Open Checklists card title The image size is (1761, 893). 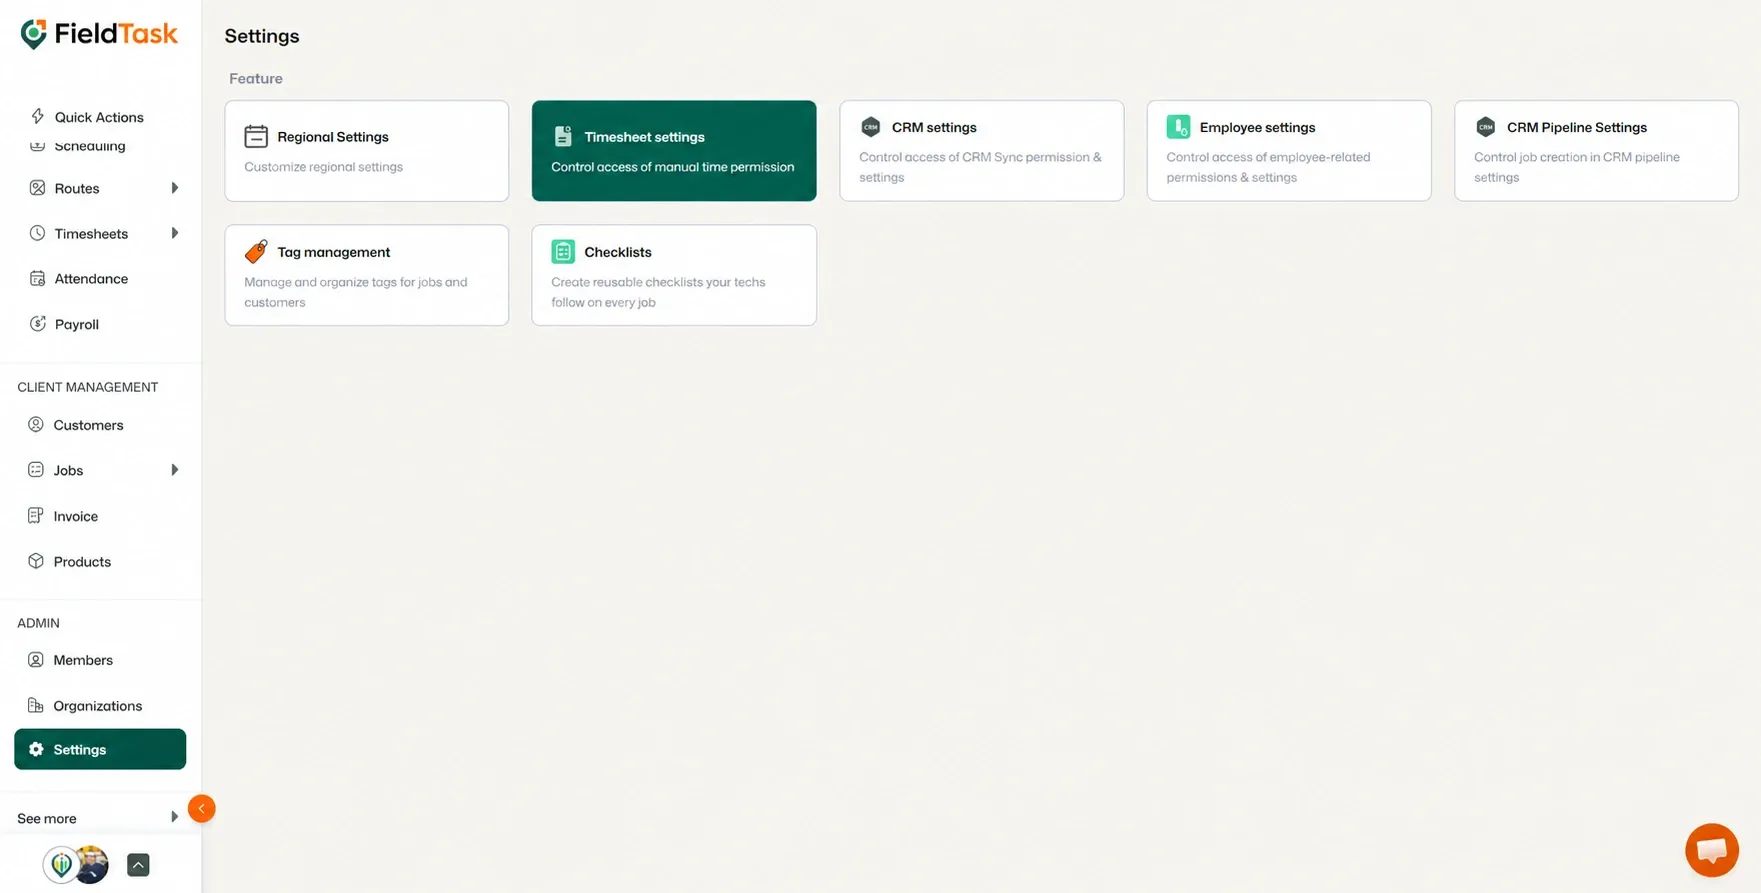[617, 252]
